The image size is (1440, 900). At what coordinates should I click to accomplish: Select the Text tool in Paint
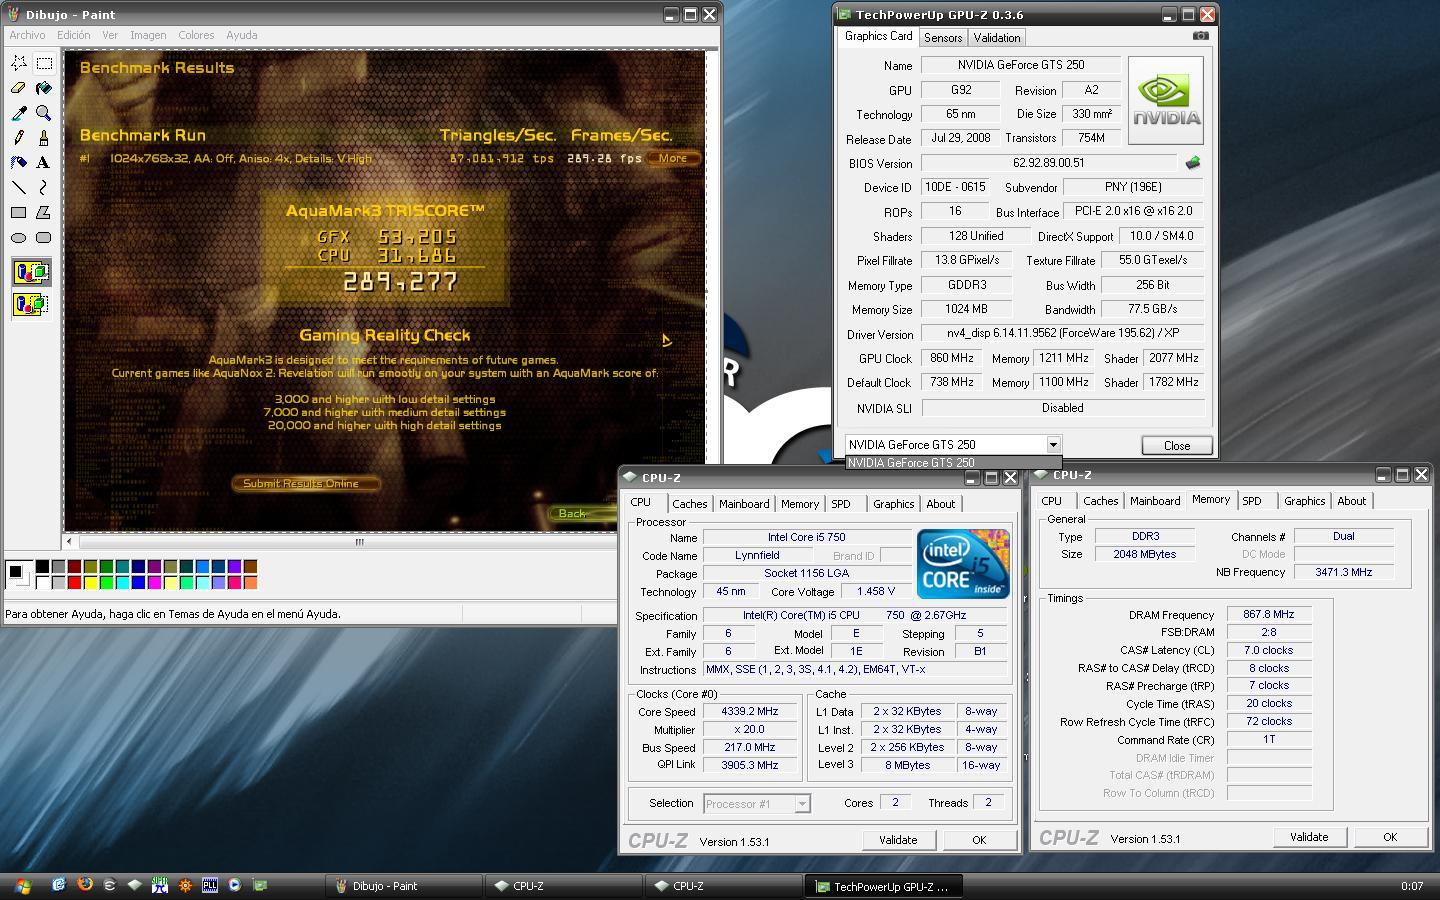coord(44,162)
